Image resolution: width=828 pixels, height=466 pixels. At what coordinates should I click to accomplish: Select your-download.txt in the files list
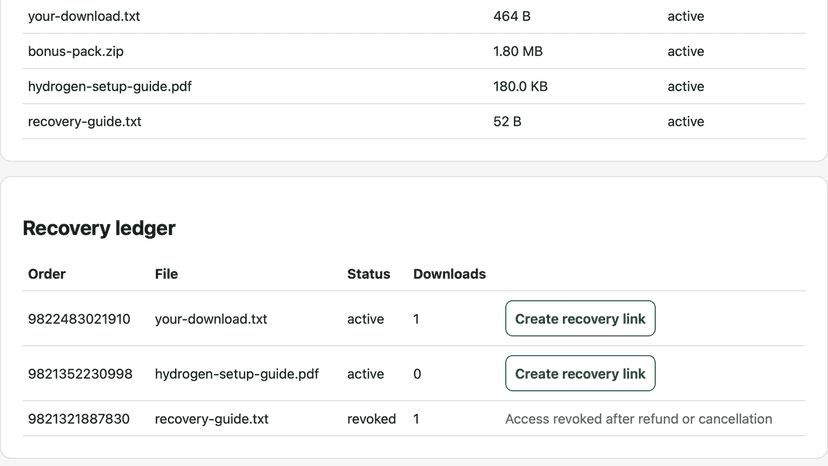tap(84, 16)
